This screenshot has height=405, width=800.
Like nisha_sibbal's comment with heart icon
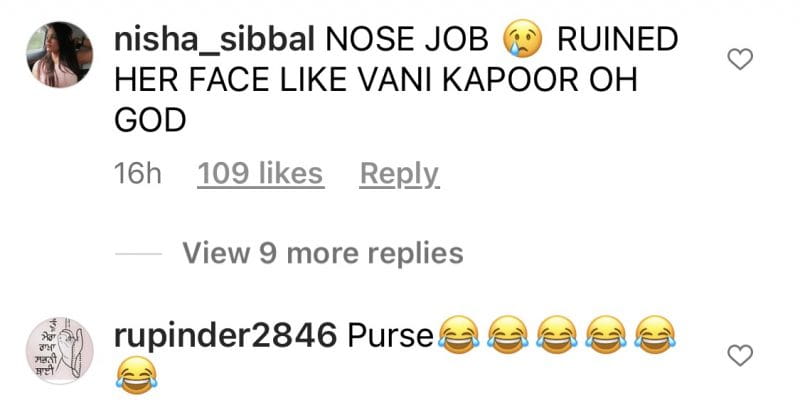pyautogui.click(x=739, y=59)
